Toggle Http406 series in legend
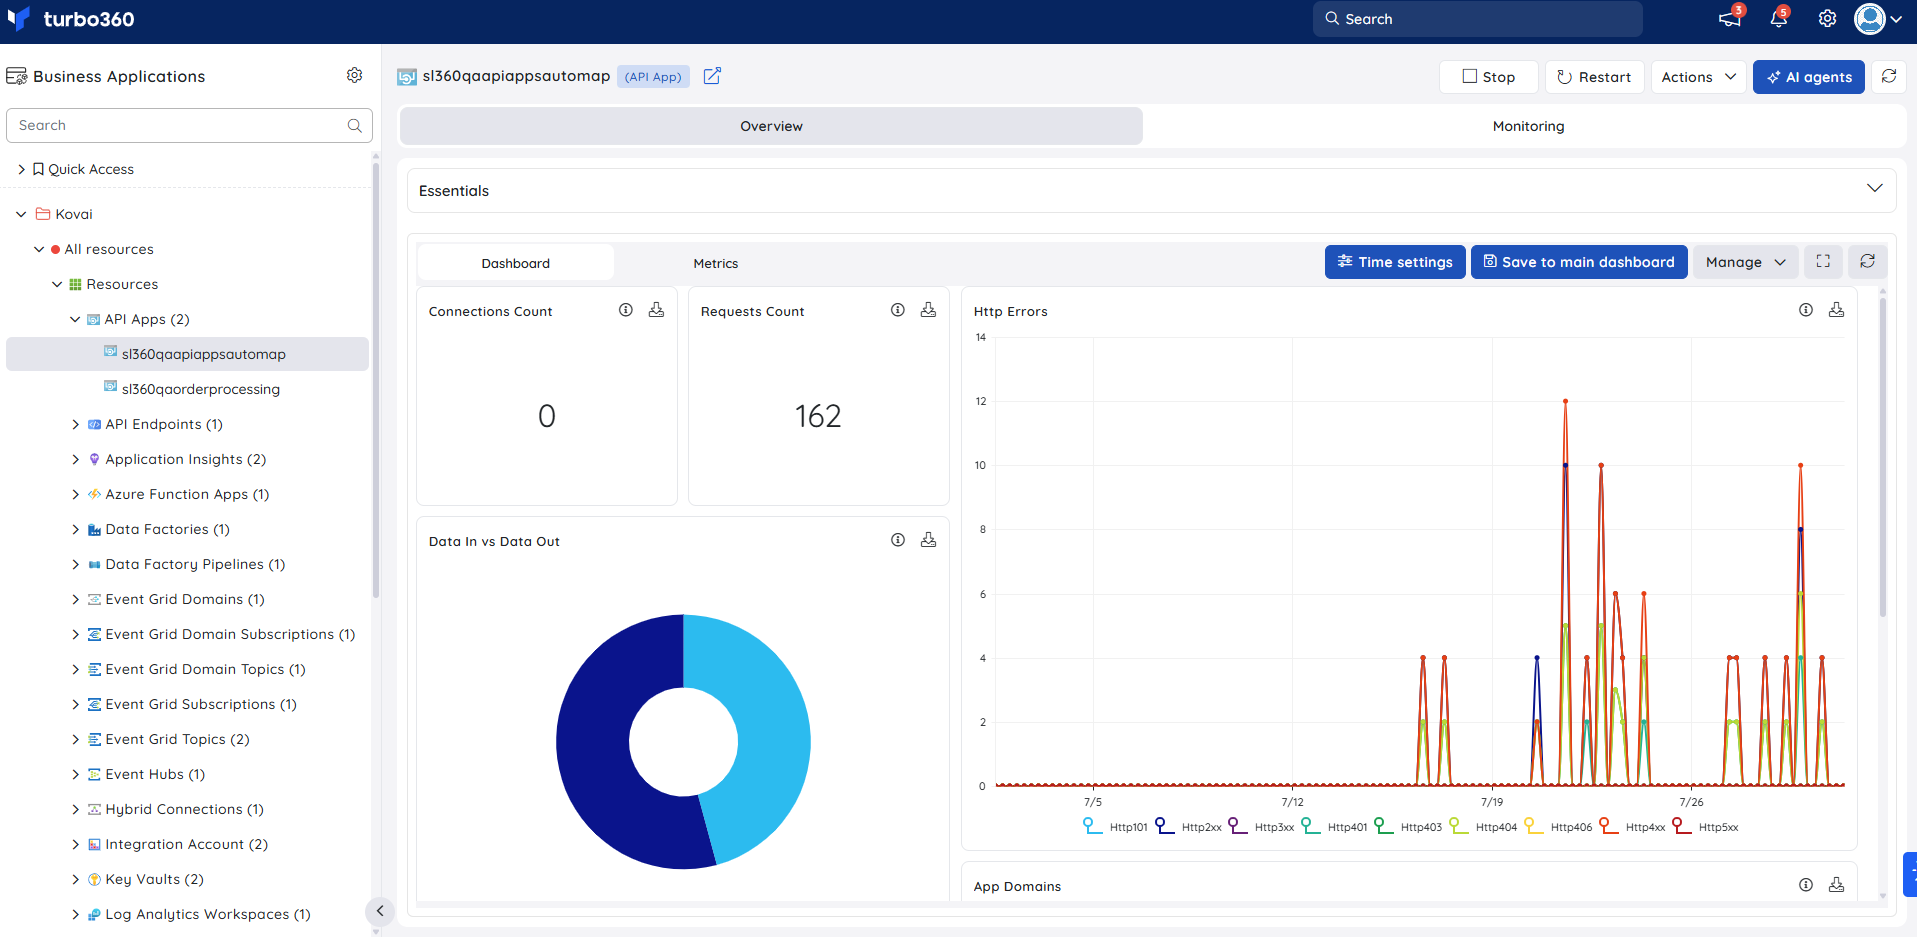The image size is (1917, 937). coord(1558,826)
